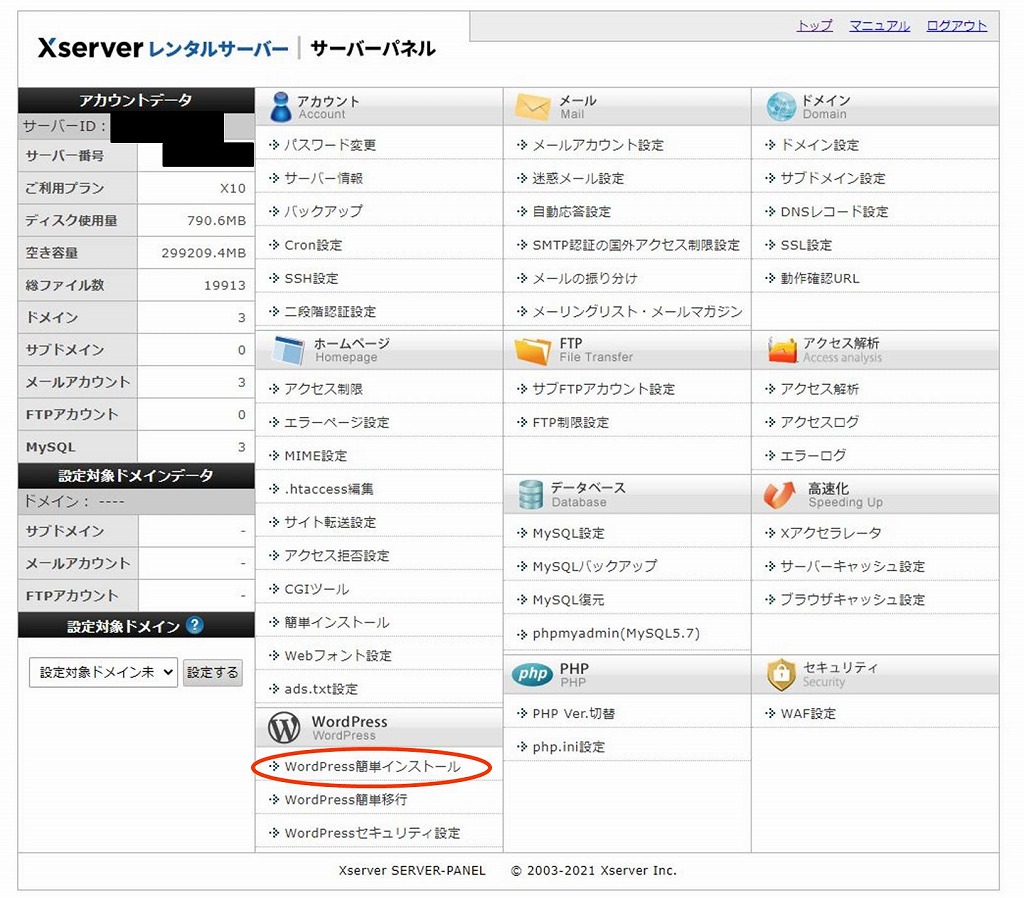Click the Speeding Up arrow icon
Screen dimensions: 1024x898
tap(779, 494)
